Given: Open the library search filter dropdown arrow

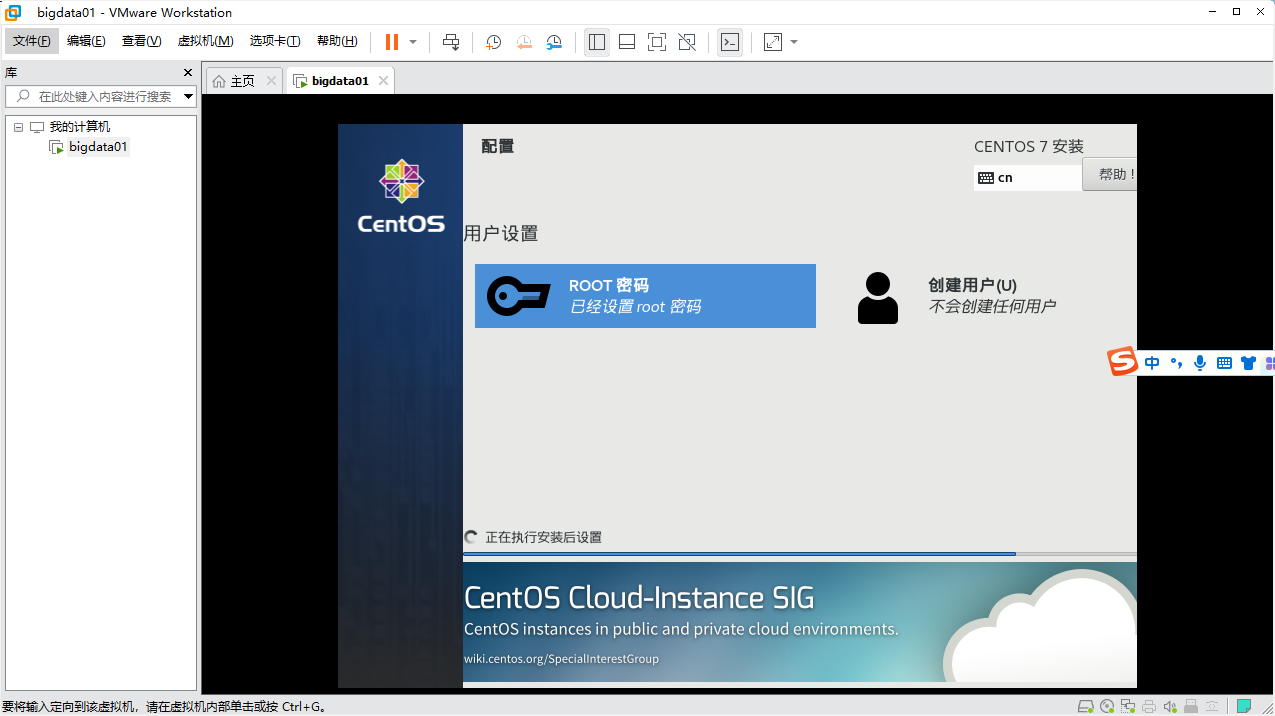Looking at the screenshot, I should (x=189, y=97).
